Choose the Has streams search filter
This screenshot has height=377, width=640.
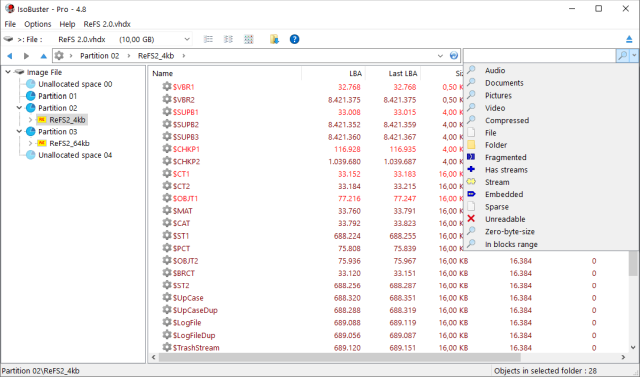[506, 170]
